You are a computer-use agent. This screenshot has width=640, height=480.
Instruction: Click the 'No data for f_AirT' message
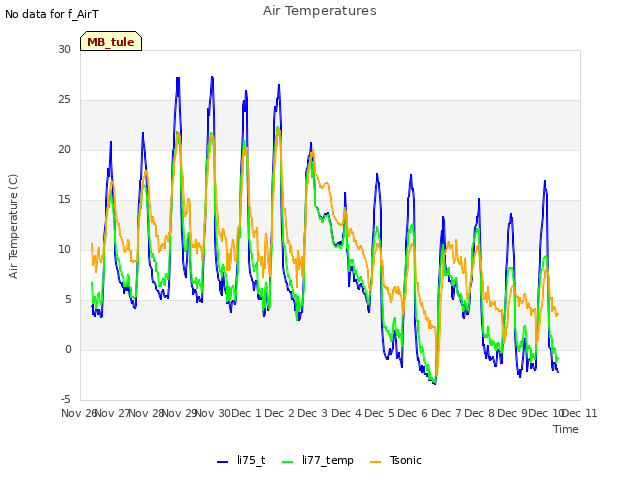pos(52,14)
